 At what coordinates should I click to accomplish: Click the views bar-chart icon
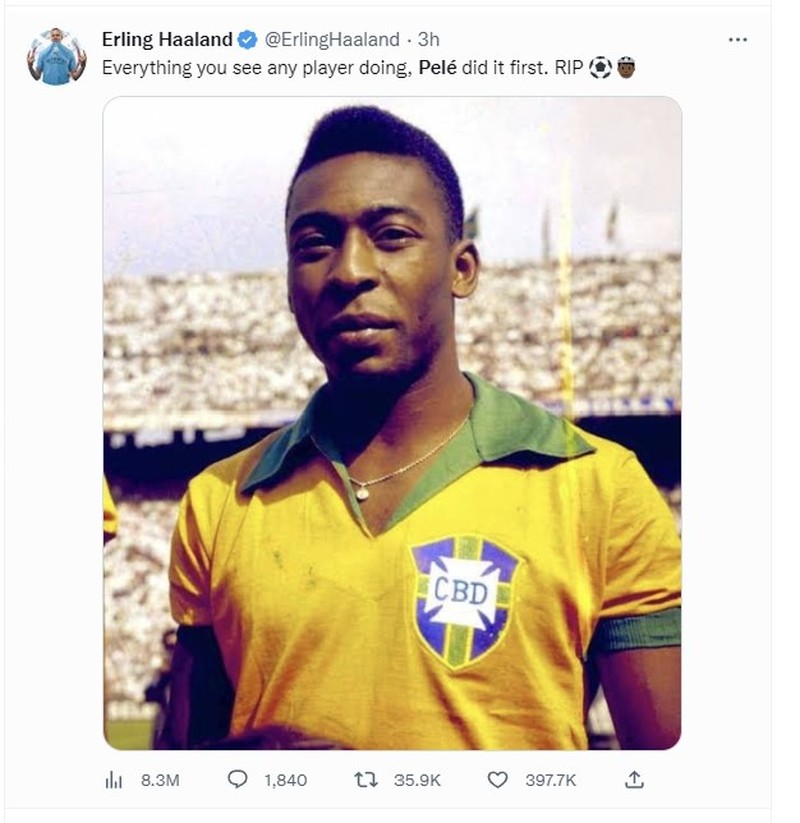[114, 780]
